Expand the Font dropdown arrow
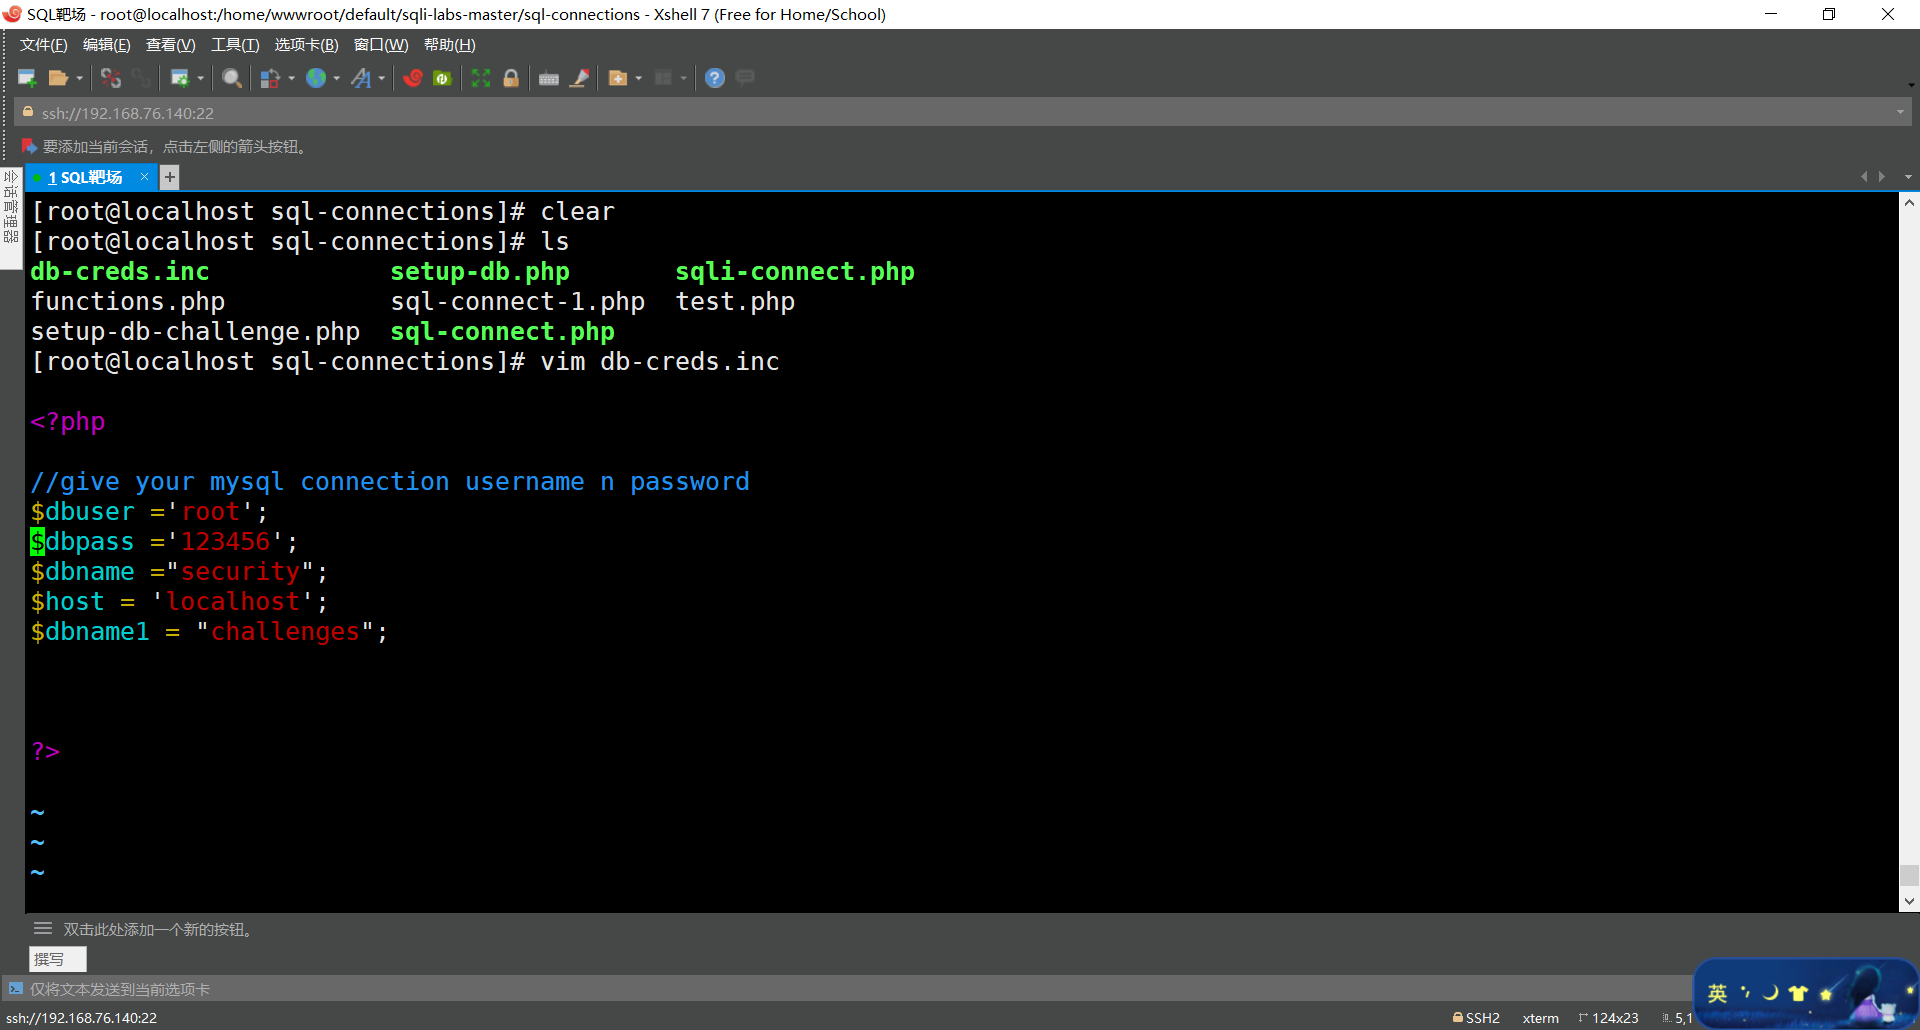The width and height of the screenshot is (1920, 1030). coord(382,78)
